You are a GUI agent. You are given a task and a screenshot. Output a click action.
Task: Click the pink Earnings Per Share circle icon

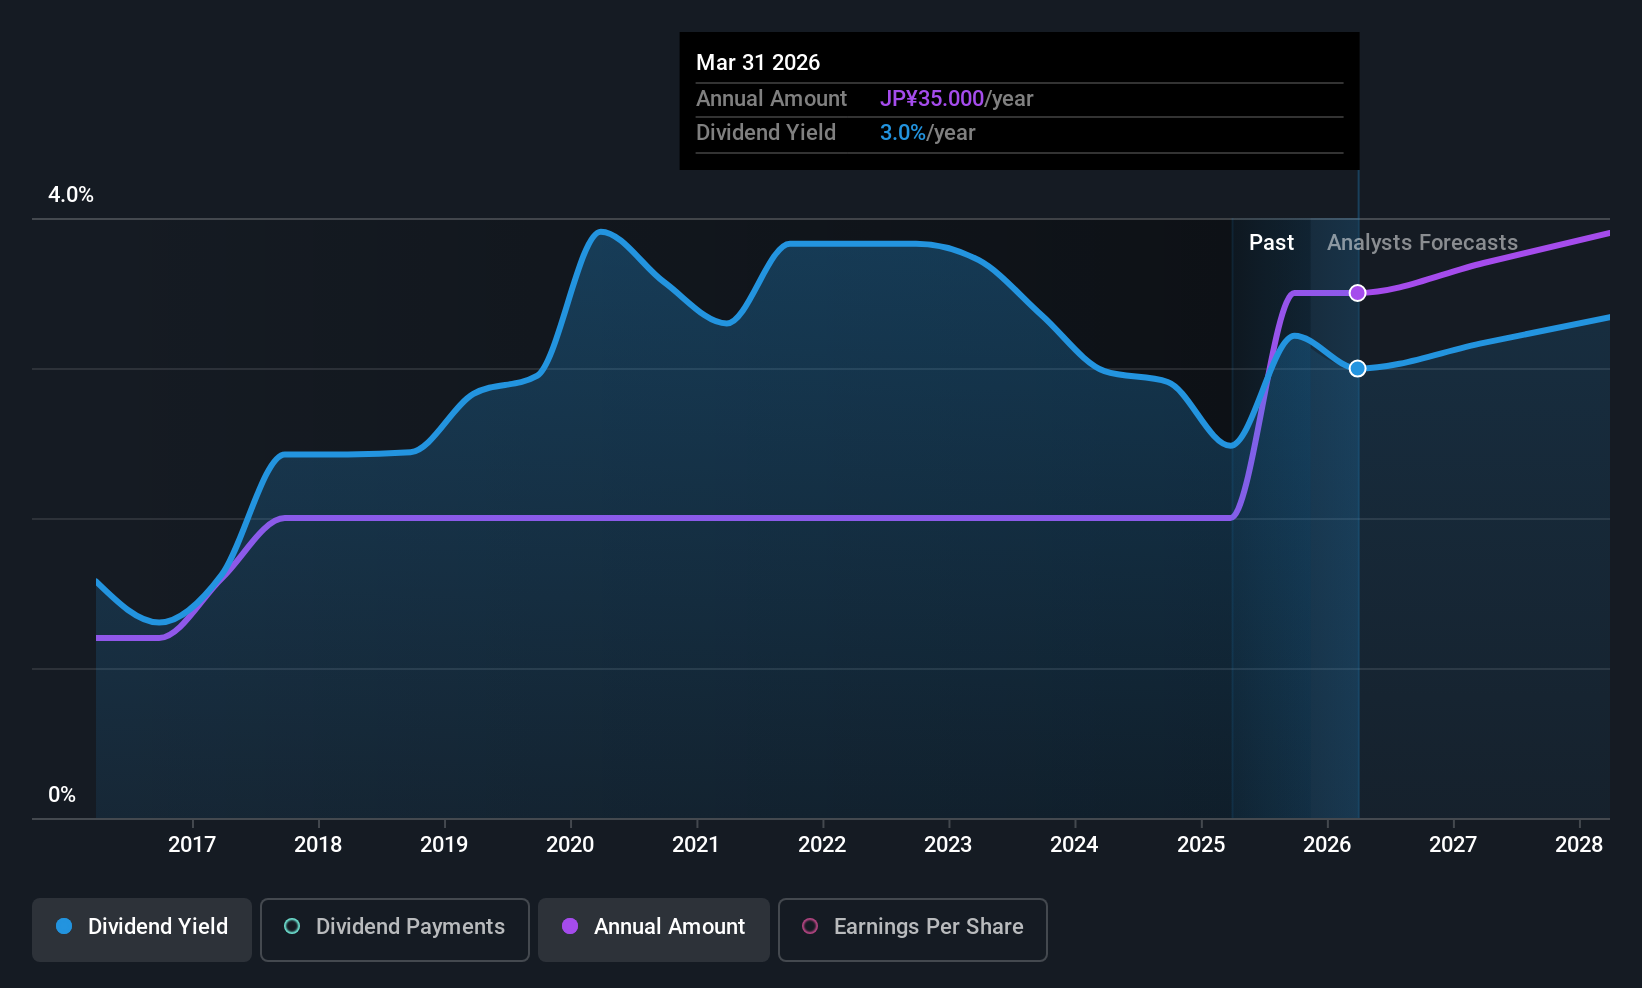click(x=810, y=927)
